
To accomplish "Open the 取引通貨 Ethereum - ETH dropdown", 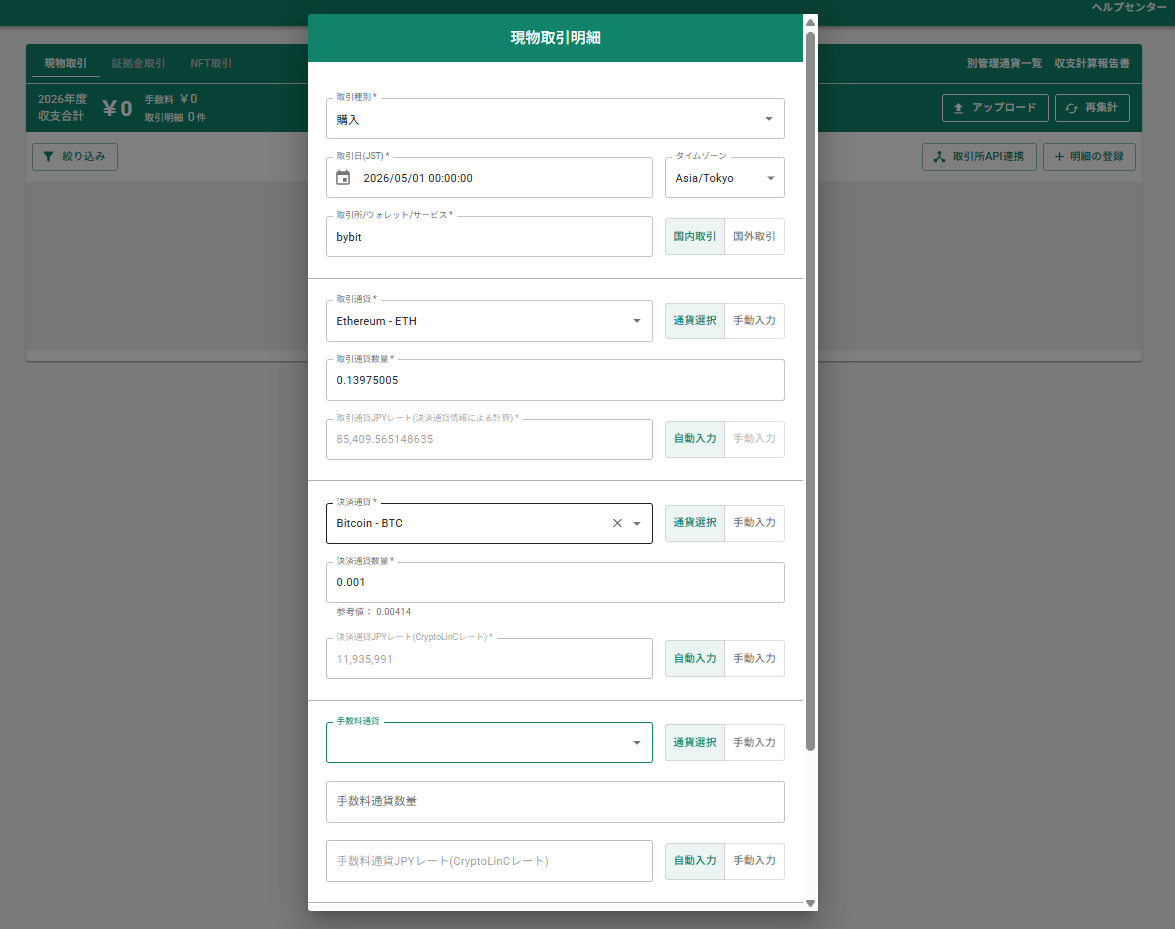I will click(x=489, y=321).
